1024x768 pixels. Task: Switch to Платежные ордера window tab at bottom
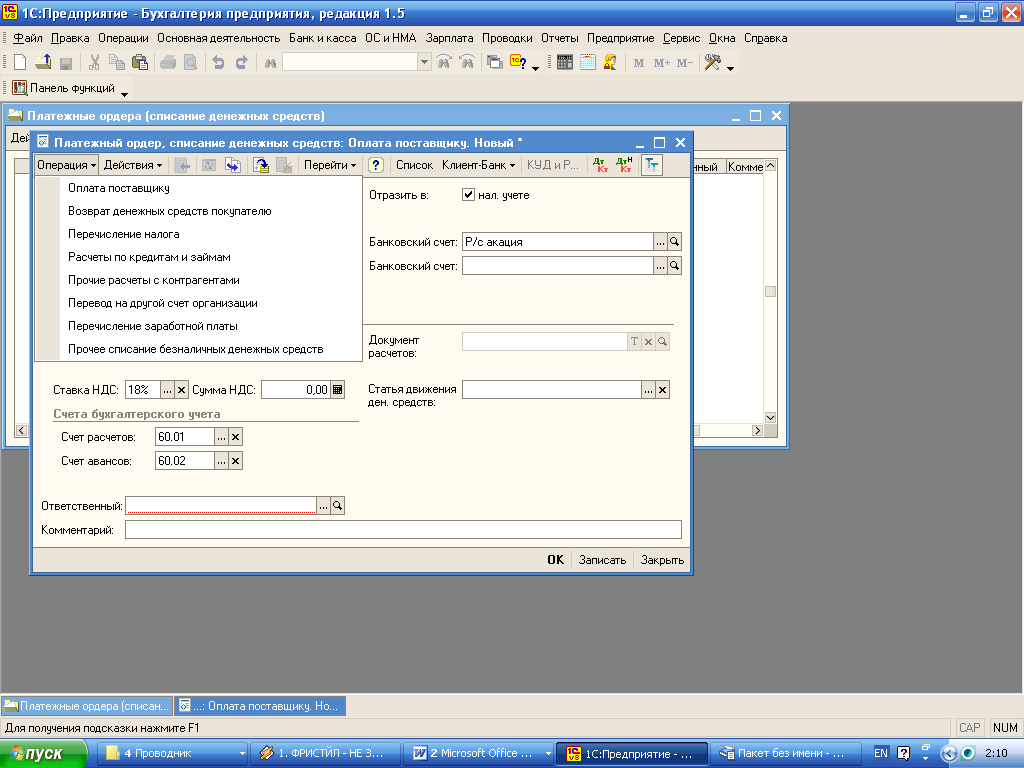click(87, 706)
